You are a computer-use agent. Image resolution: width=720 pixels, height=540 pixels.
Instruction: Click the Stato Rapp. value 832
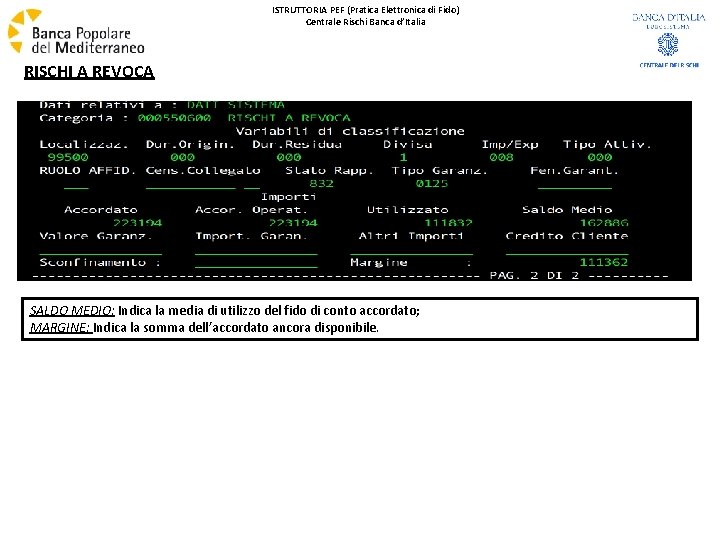[321, 184]
